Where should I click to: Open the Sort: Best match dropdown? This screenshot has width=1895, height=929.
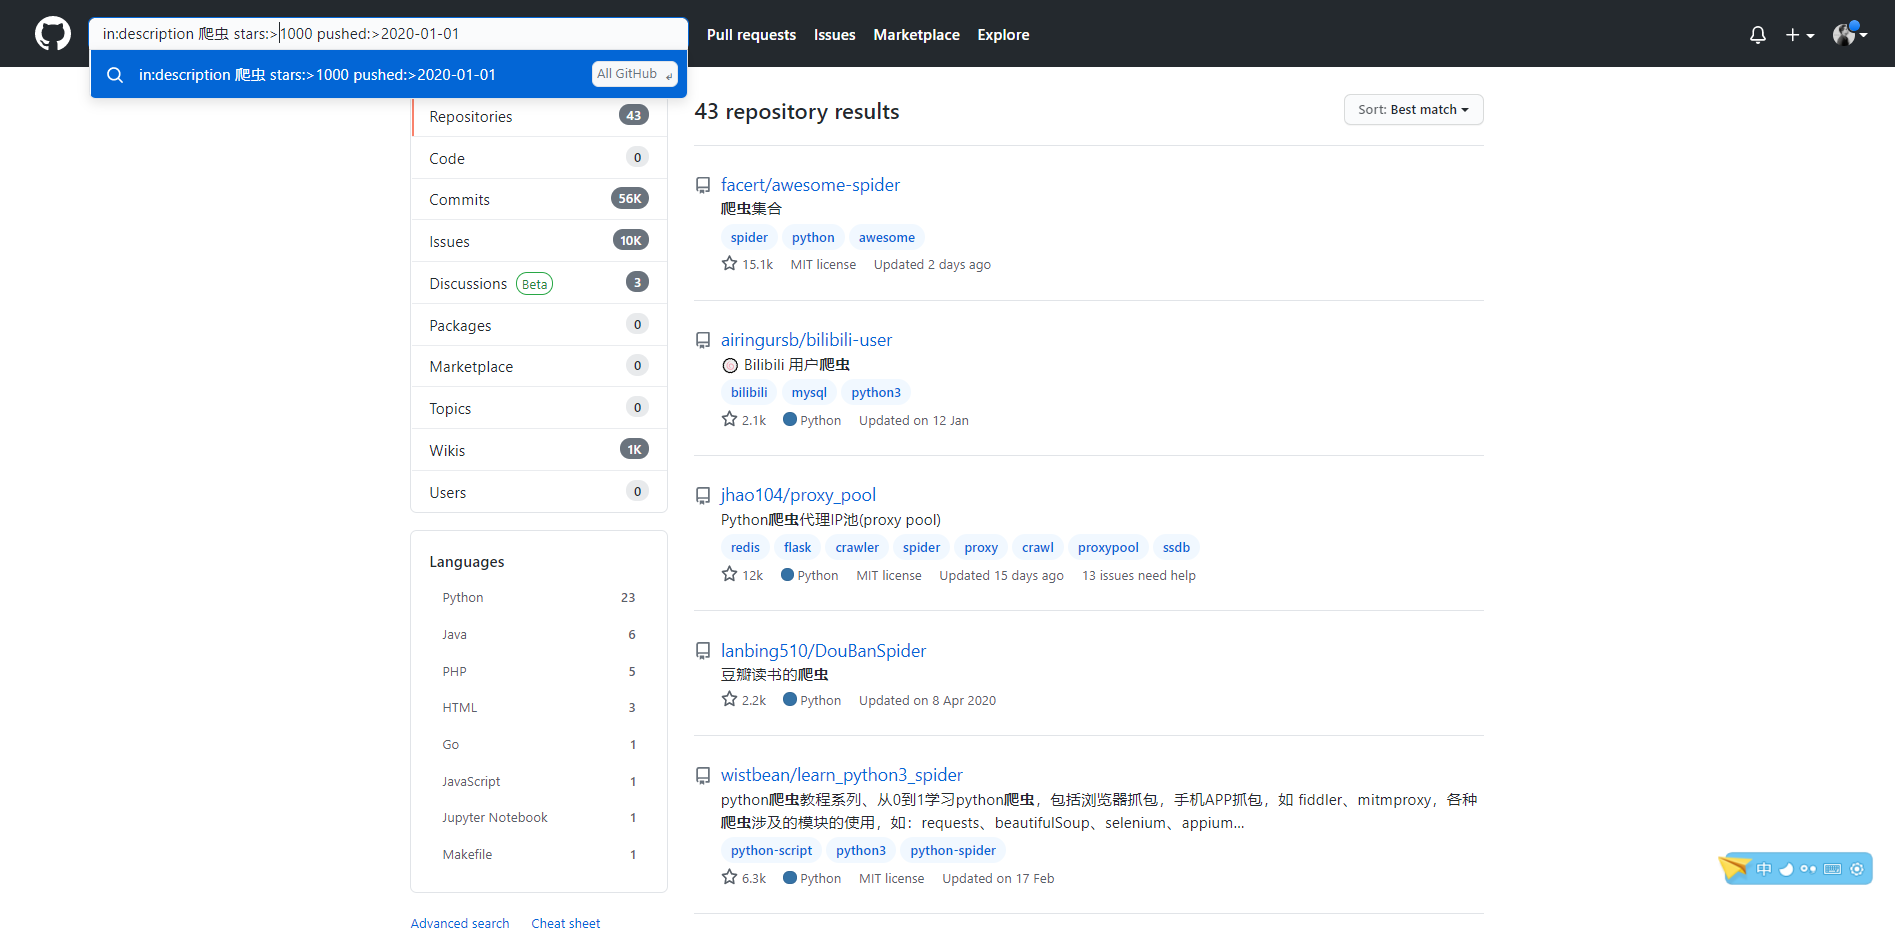[x=1413, y=110]
